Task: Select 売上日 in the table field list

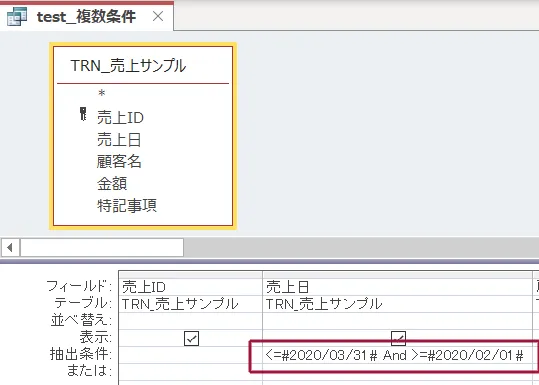Action: tap(119, 140)
